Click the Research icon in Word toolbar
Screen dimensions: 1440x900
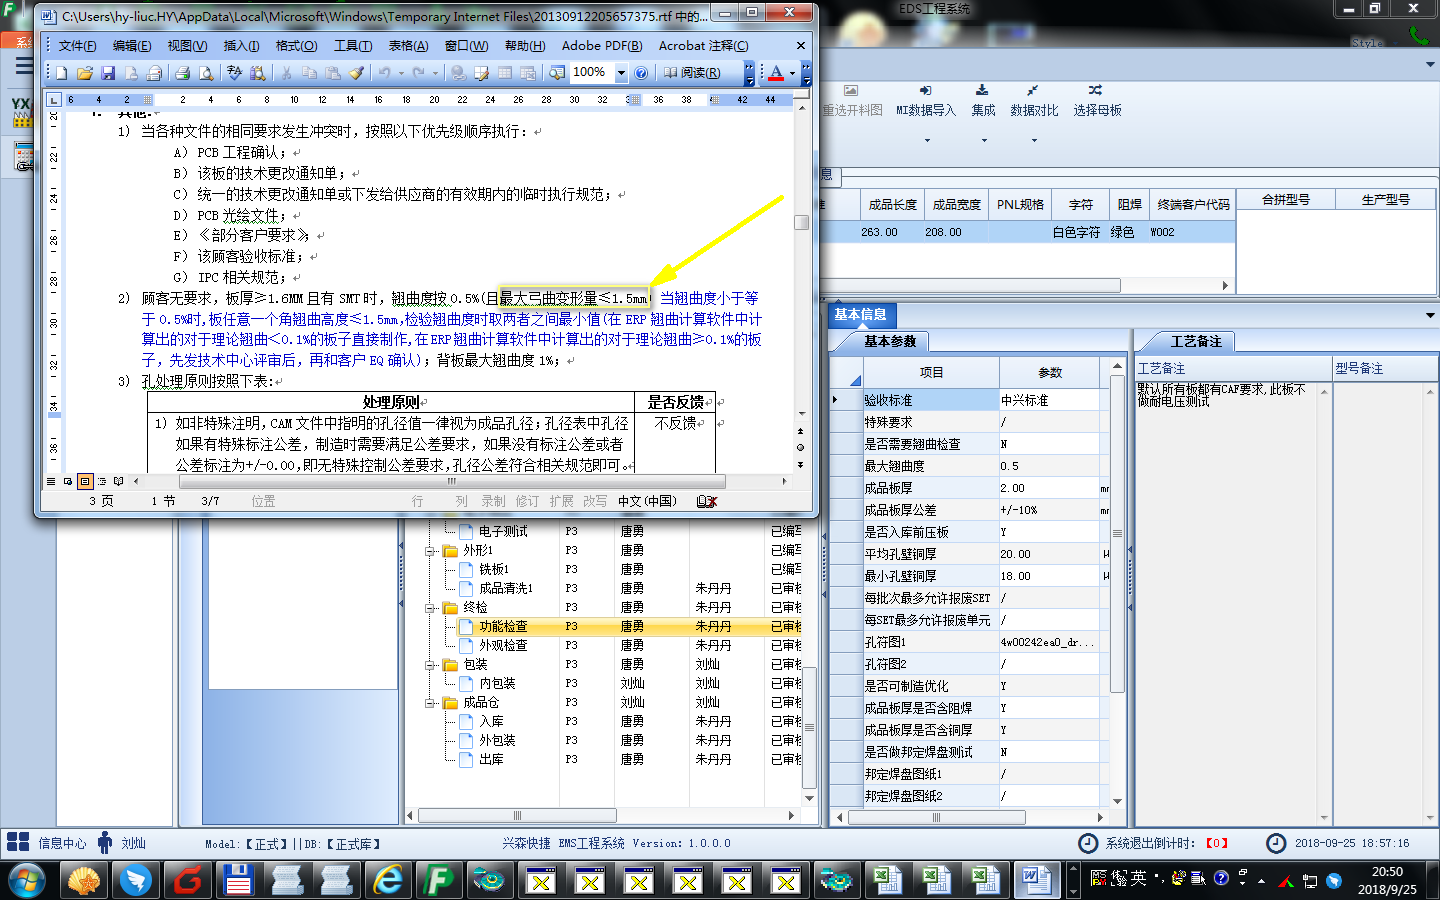click(258, 73)
